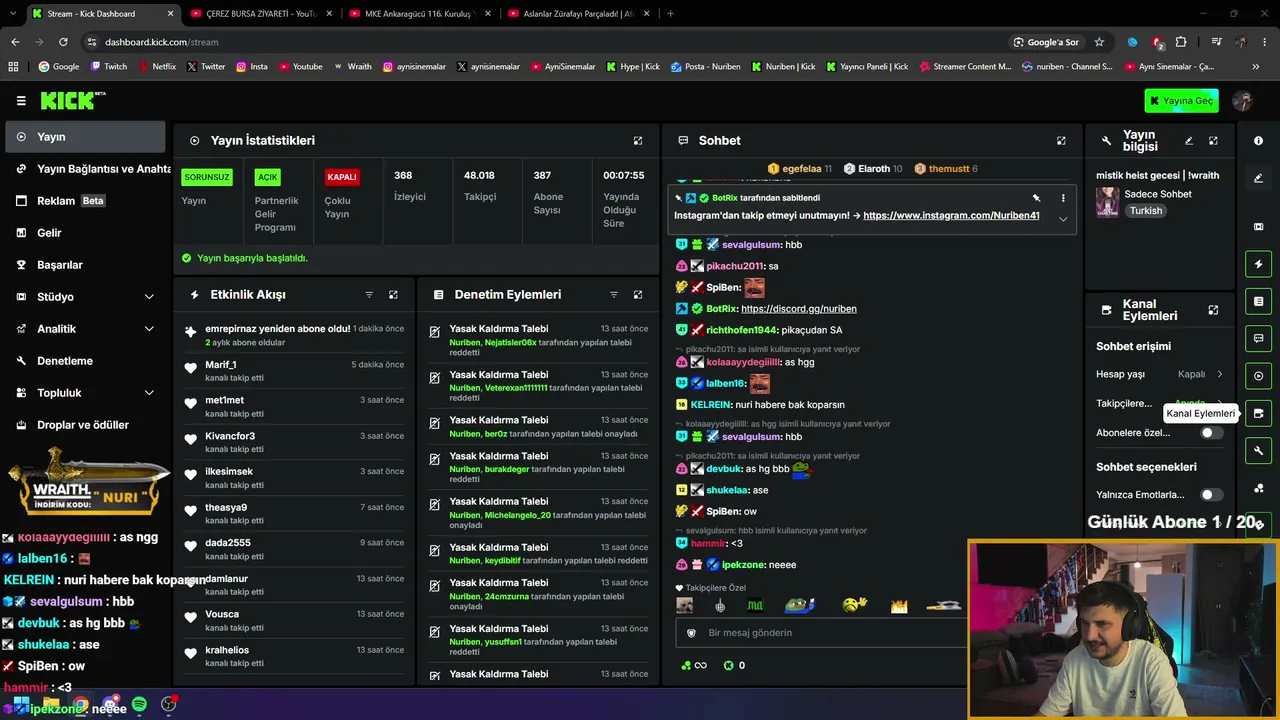Expand the Yayın bilgisi panel
Image resolution: width=1280 pixels, height=720 pixels.
(1213, 141)
